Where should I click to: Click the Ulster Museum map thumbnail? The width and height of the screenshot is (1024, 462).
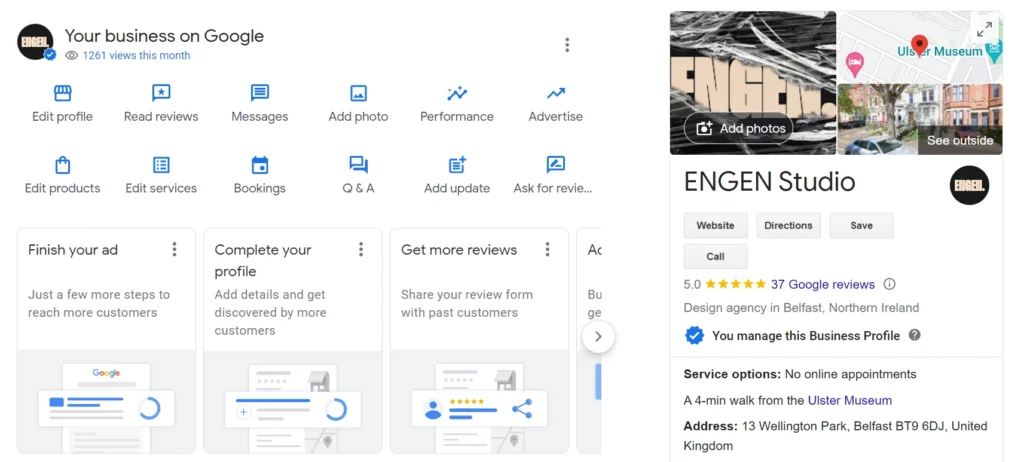tap(920, 47)
